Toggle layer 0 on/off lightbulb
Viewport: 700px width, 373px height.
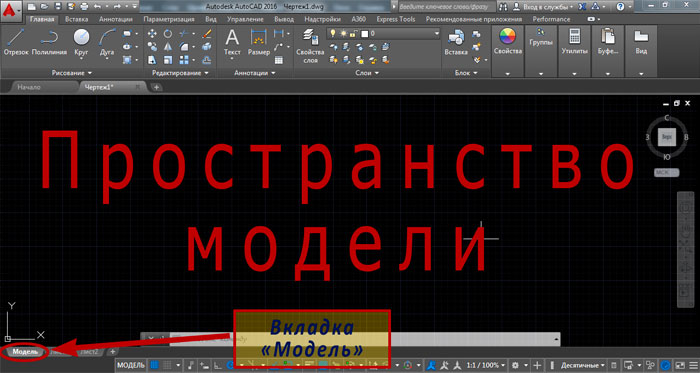333,33
